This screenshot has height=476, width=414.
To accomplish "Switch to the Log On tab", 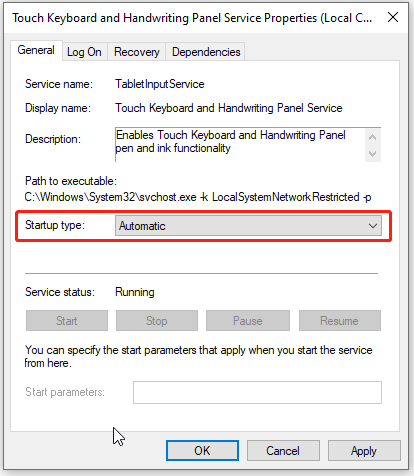I will 84,52.
